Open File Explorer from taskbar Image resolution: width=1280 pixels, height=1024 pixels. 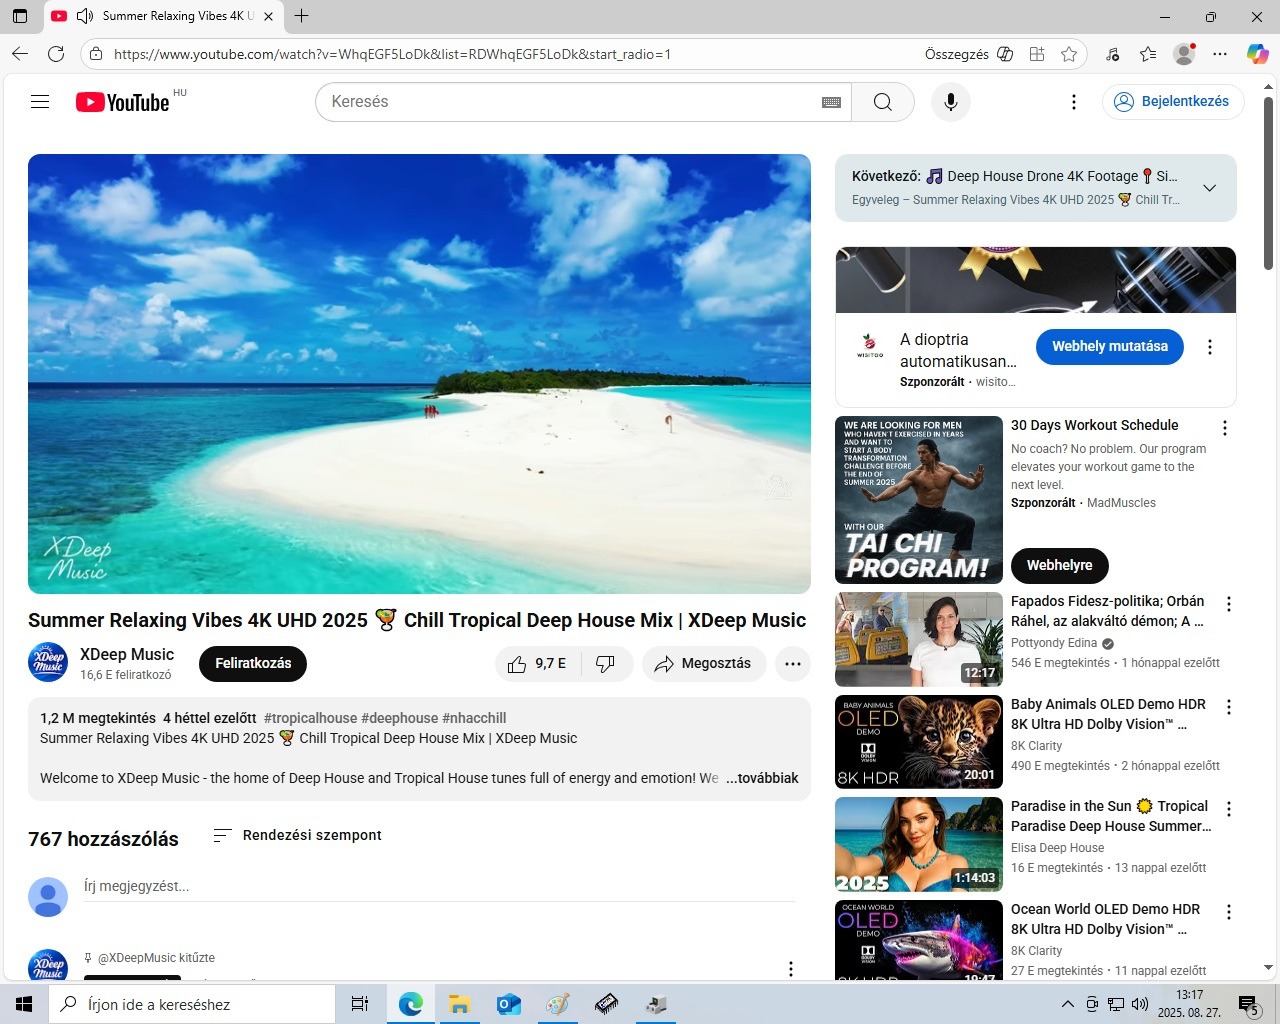click(459, 1004)
